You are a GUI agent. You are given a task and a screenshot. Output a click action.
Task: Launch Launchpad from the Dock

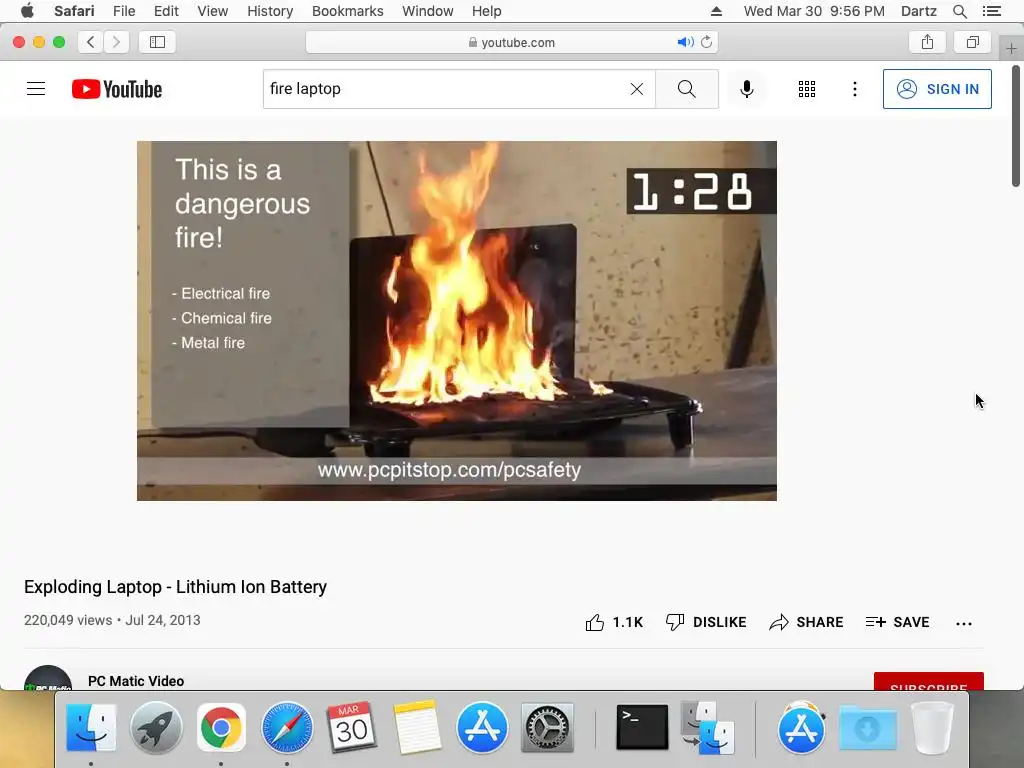tap(156, 728)
